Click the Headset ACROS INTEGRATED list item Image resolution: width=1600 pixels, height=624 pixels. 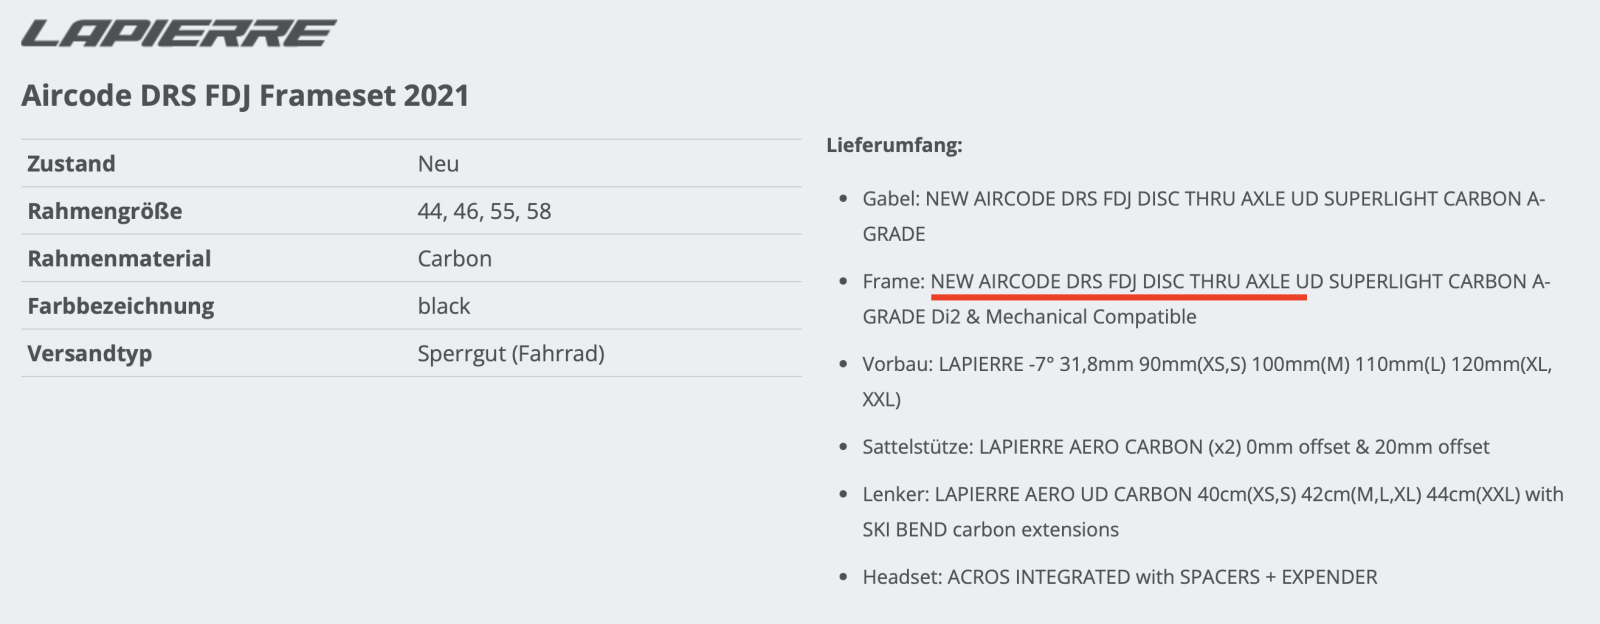coord(1119,577)
